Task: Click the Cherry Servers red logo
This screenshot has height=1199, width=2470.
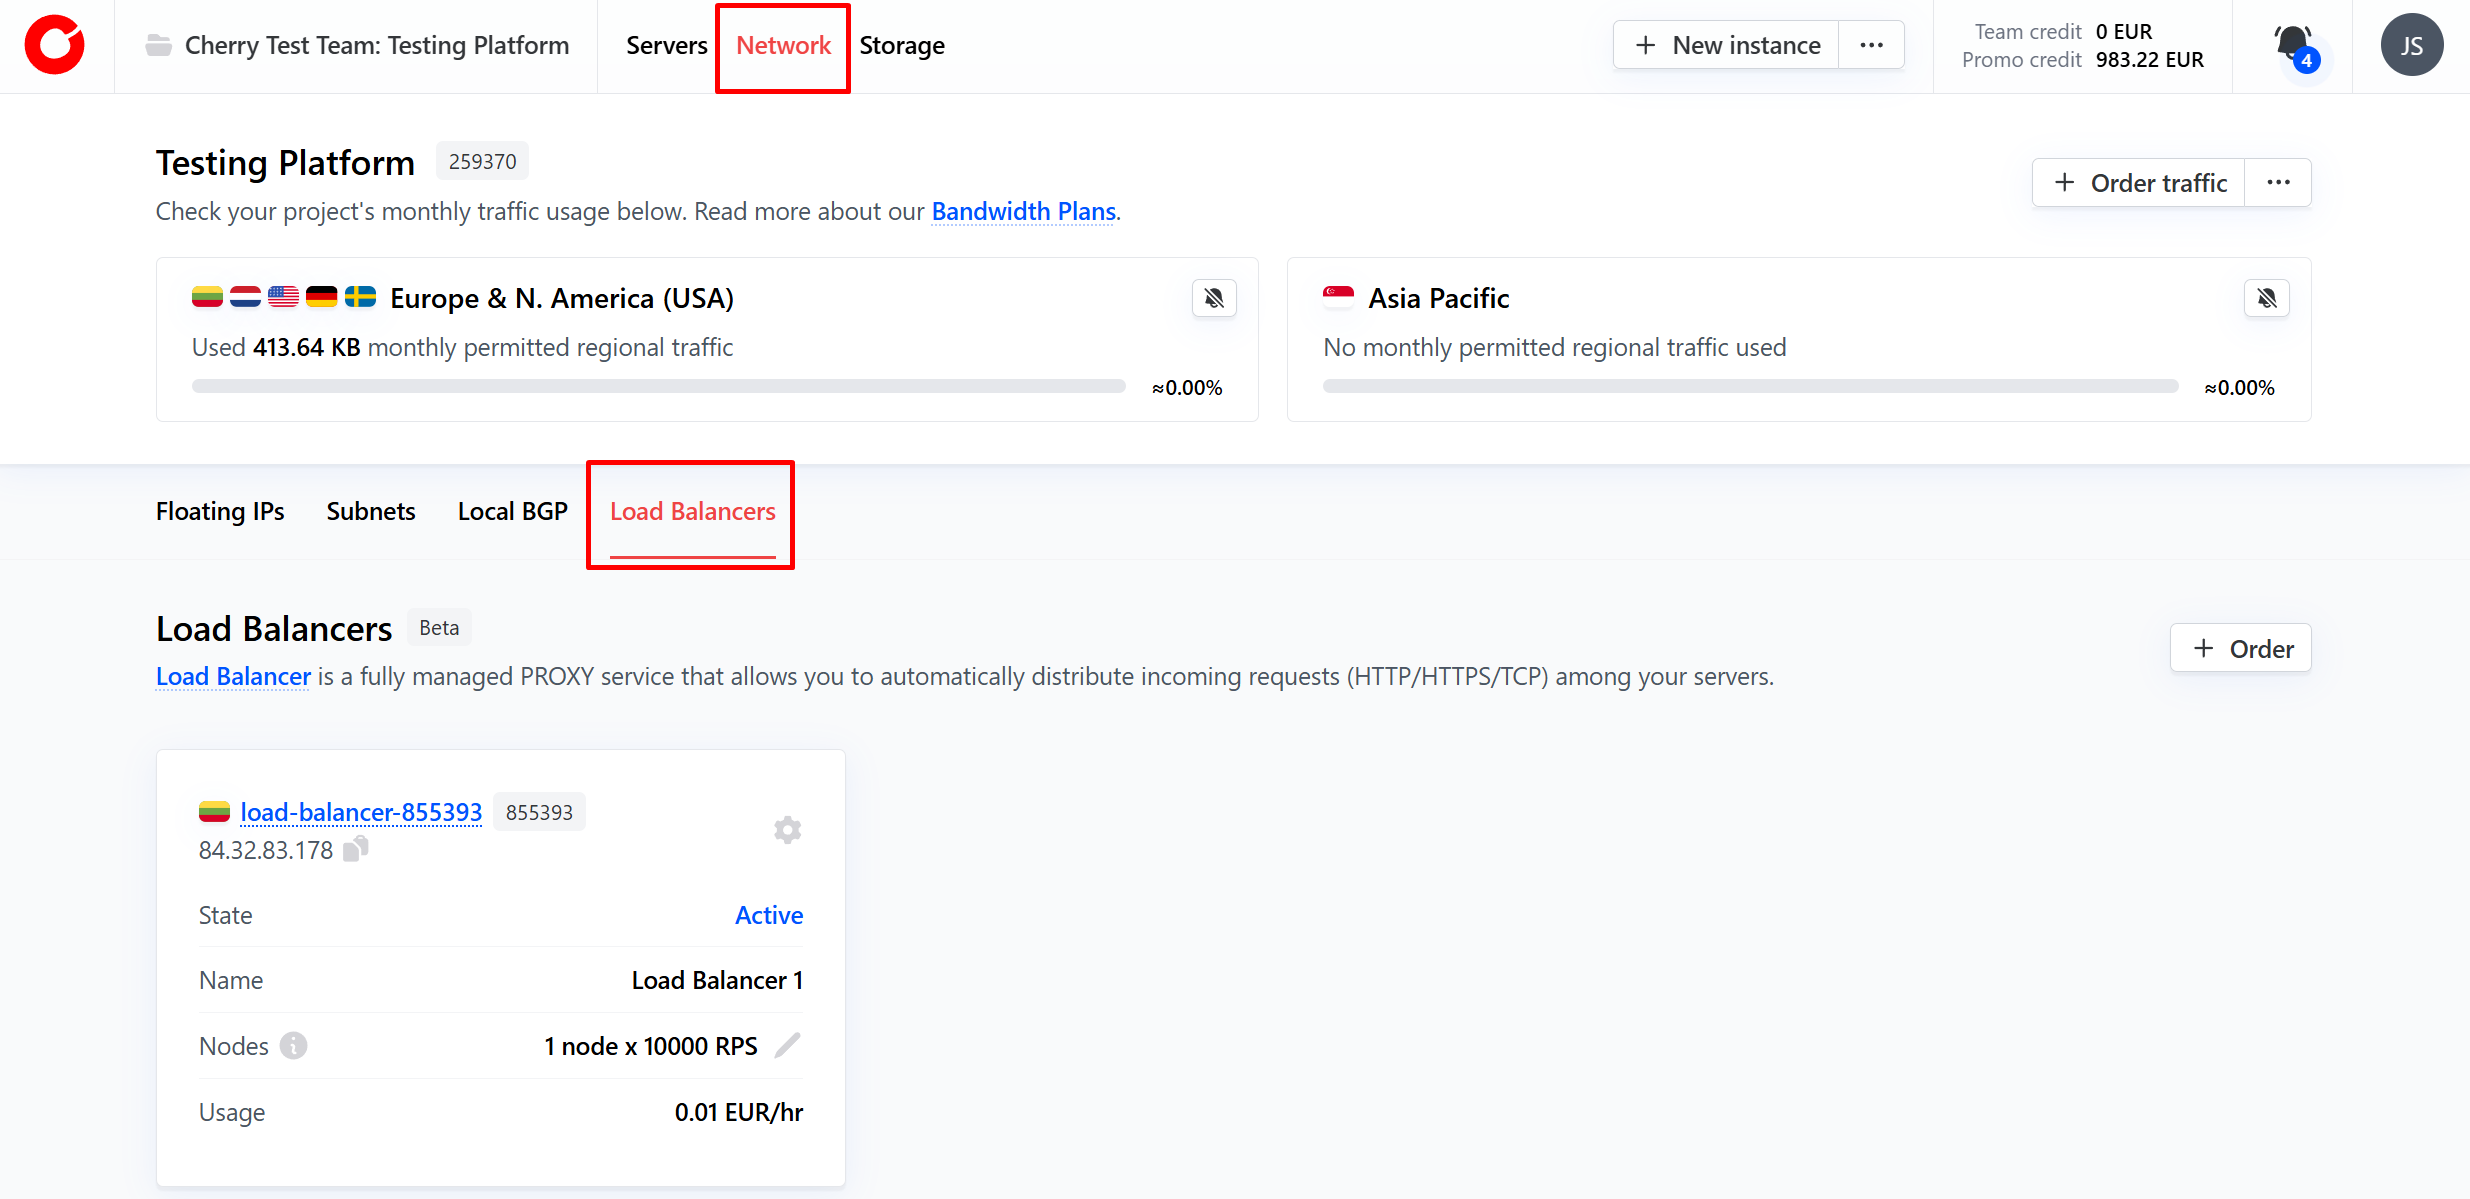Action: pyautogui.click(x=55, y=45)
